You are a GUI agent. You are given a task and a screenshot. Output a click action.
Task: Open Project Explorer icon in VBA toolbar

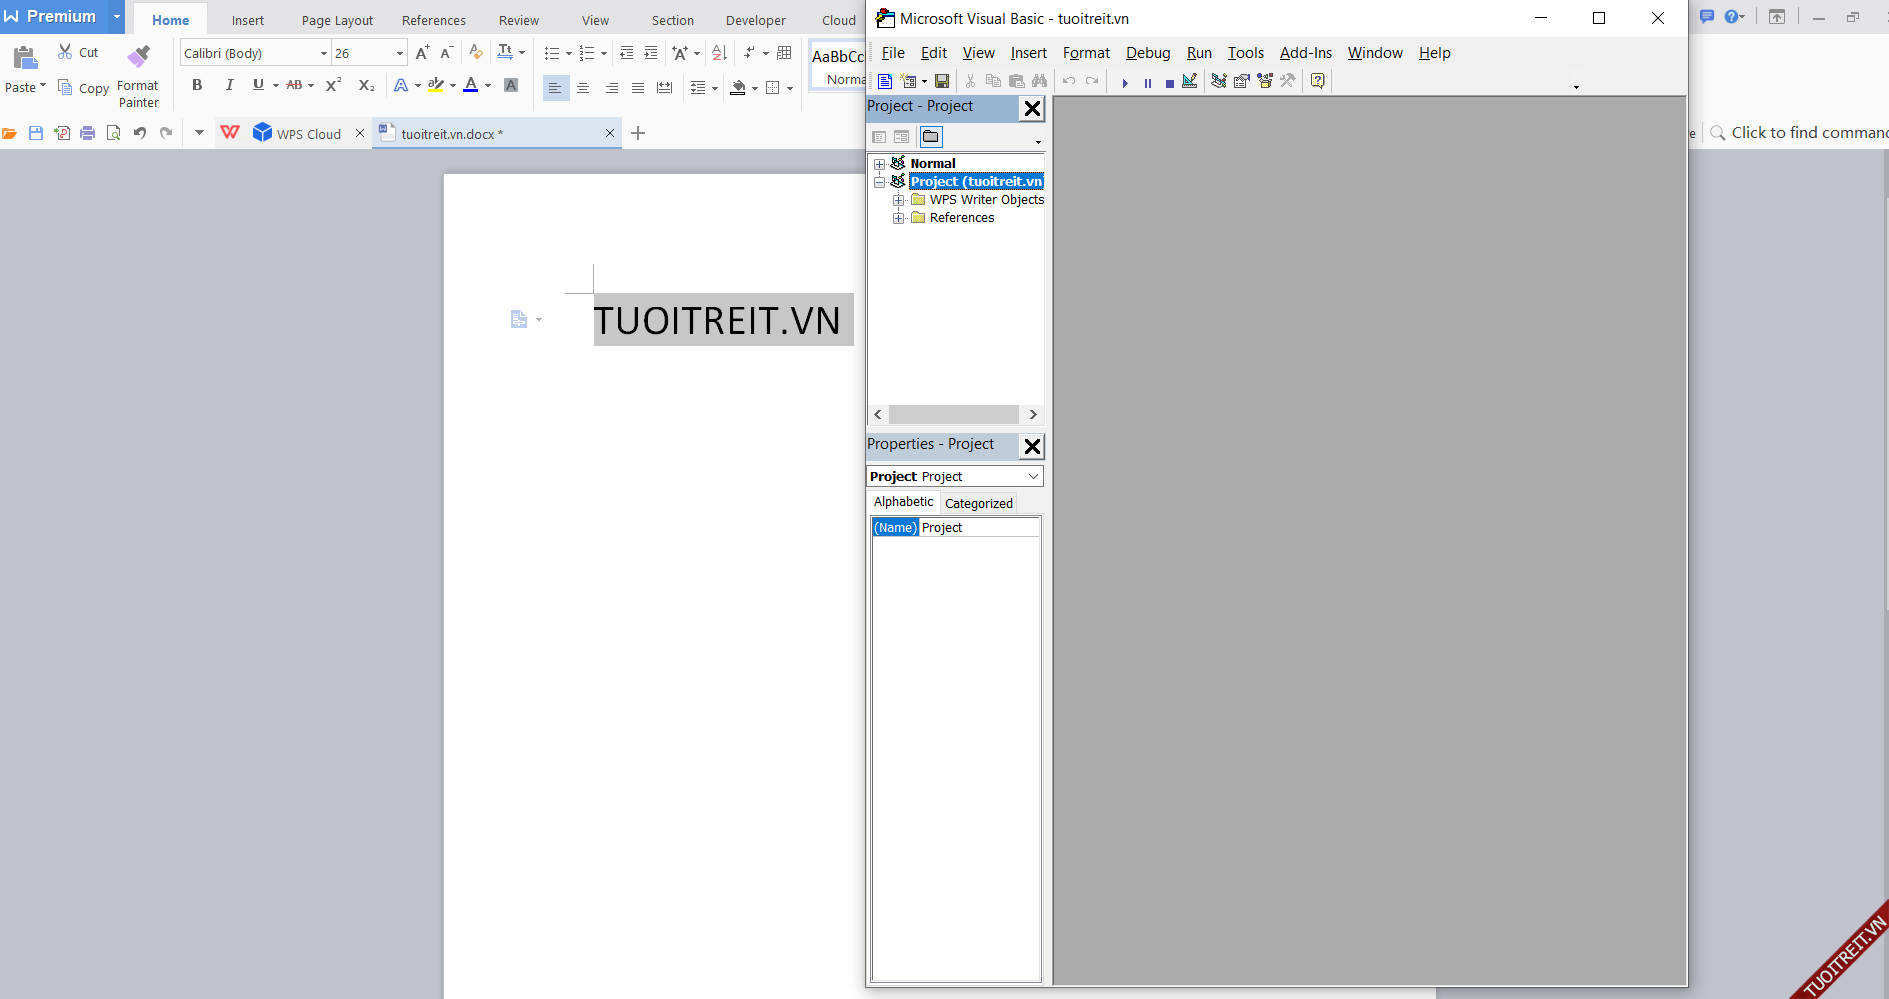pos(1219,81)
